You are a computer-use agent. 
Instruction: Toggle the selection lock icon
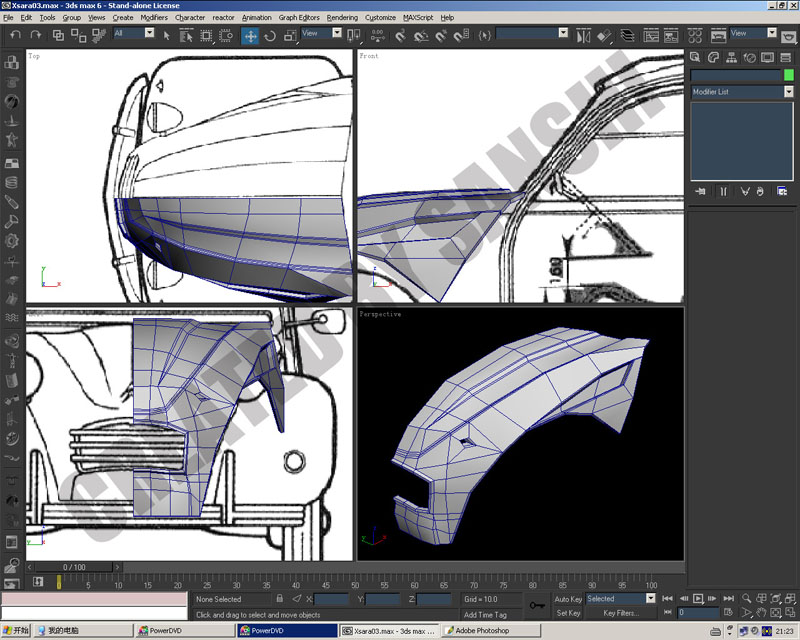point(279,599)
